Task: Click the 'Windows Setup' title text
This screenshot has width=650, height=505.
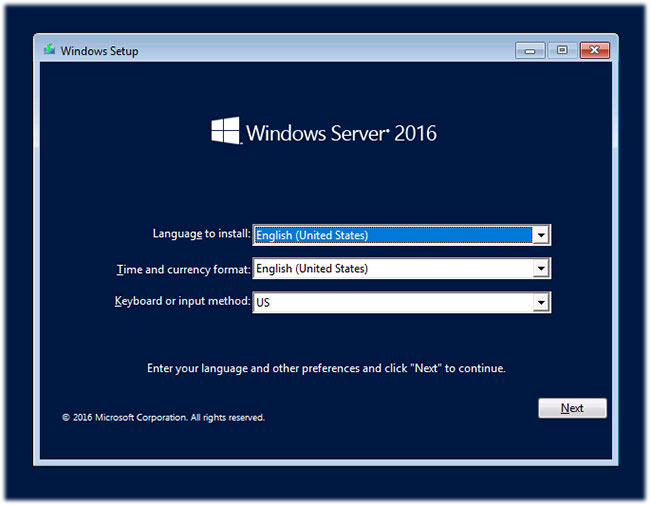Action: coord(99,51)
